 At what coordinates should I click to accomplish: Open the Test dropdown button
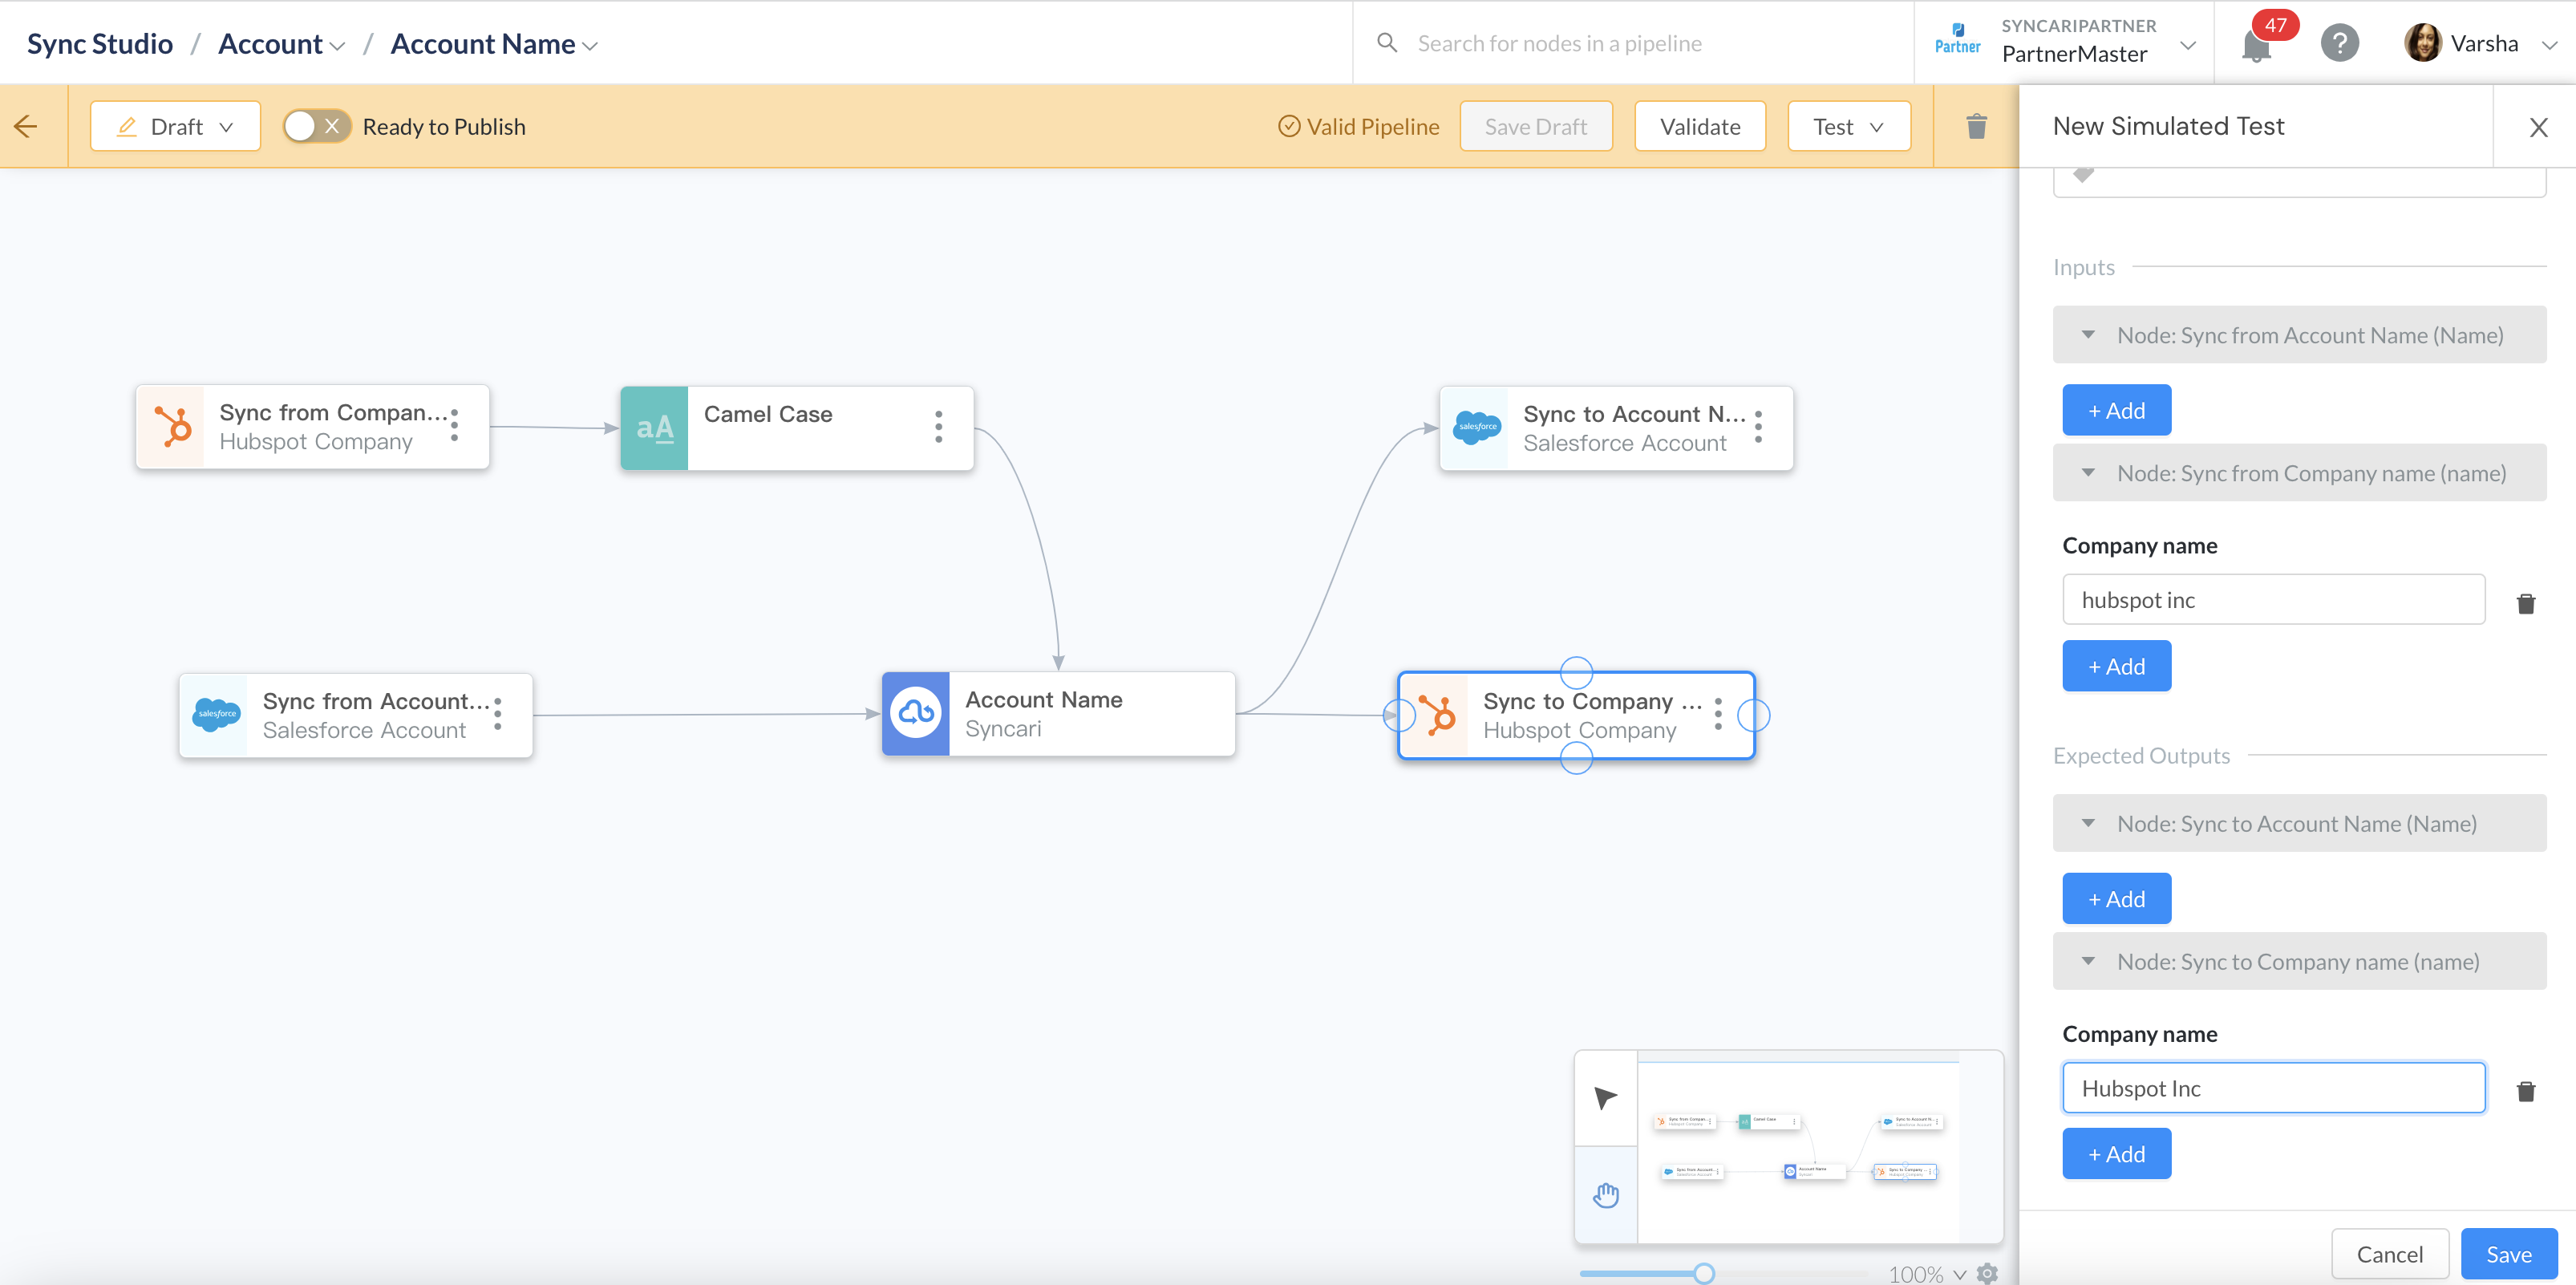[x=1848, y=126]
